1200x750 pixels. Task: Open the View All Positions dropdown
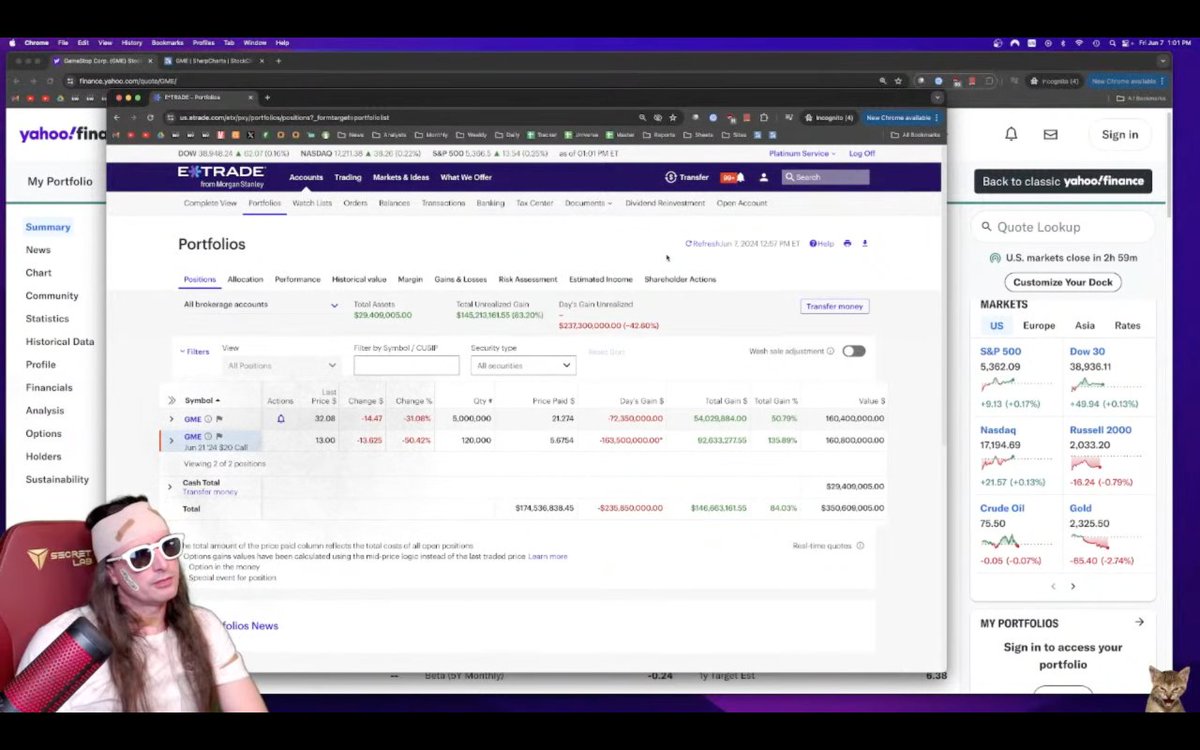click(282, 366)
